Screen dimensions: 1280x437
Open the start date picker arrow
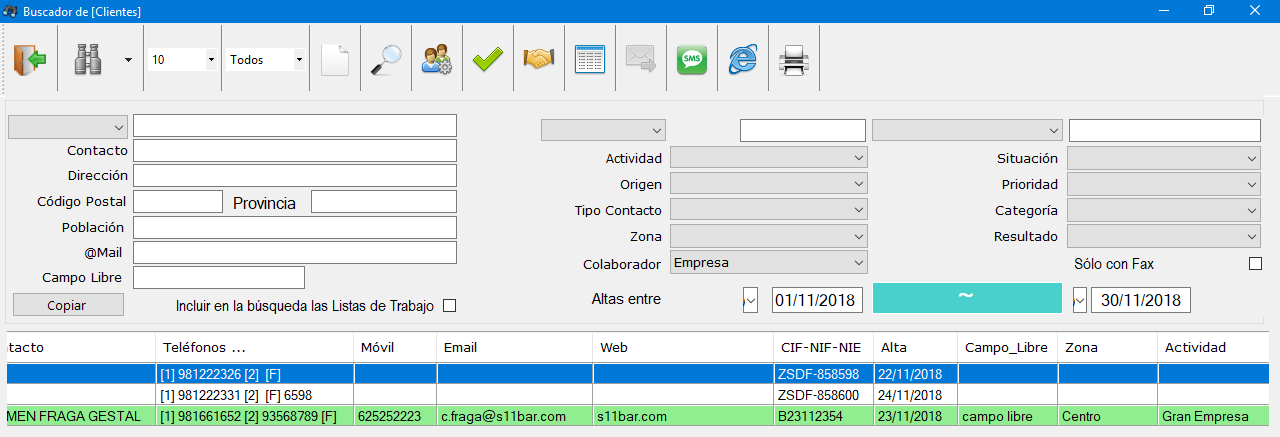tap(750, 299)
